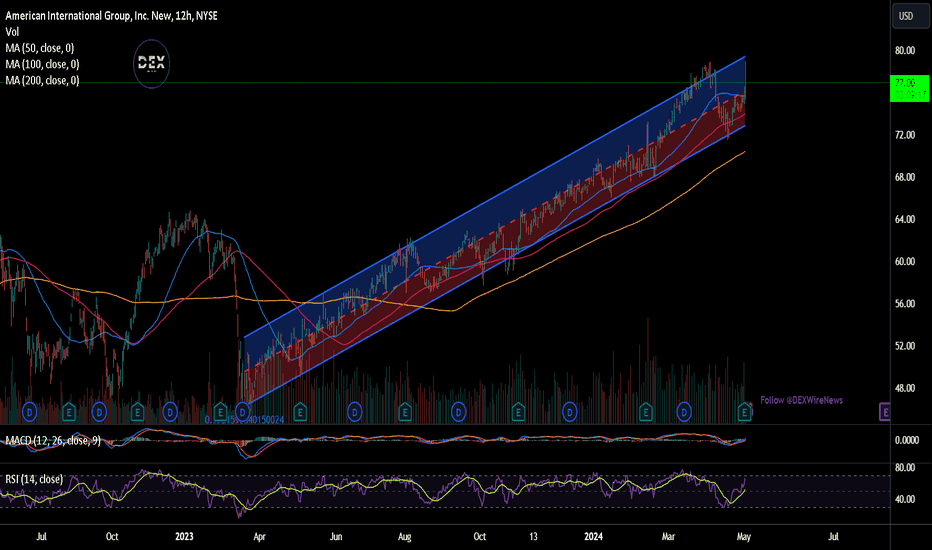The height and width of the screenshot is (550, 932).
Task: Click the dividend marker before Jul 2022
Action: coord(29,411)
